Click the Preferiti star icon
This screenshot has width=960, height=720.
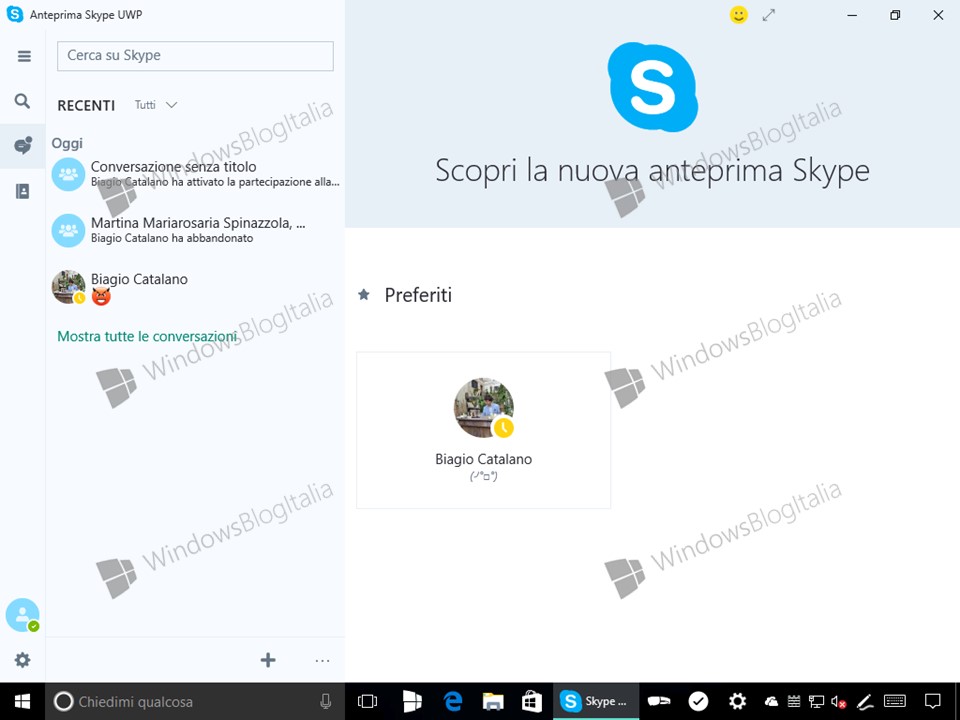pyautogui.click(x=364, y=294)
